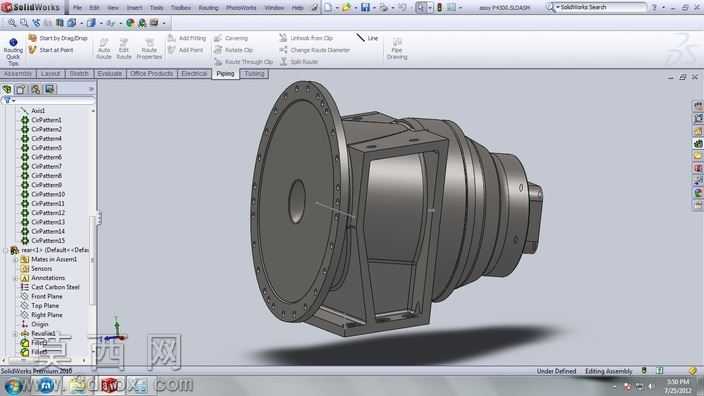Open Route Properties

coord(149,48)
